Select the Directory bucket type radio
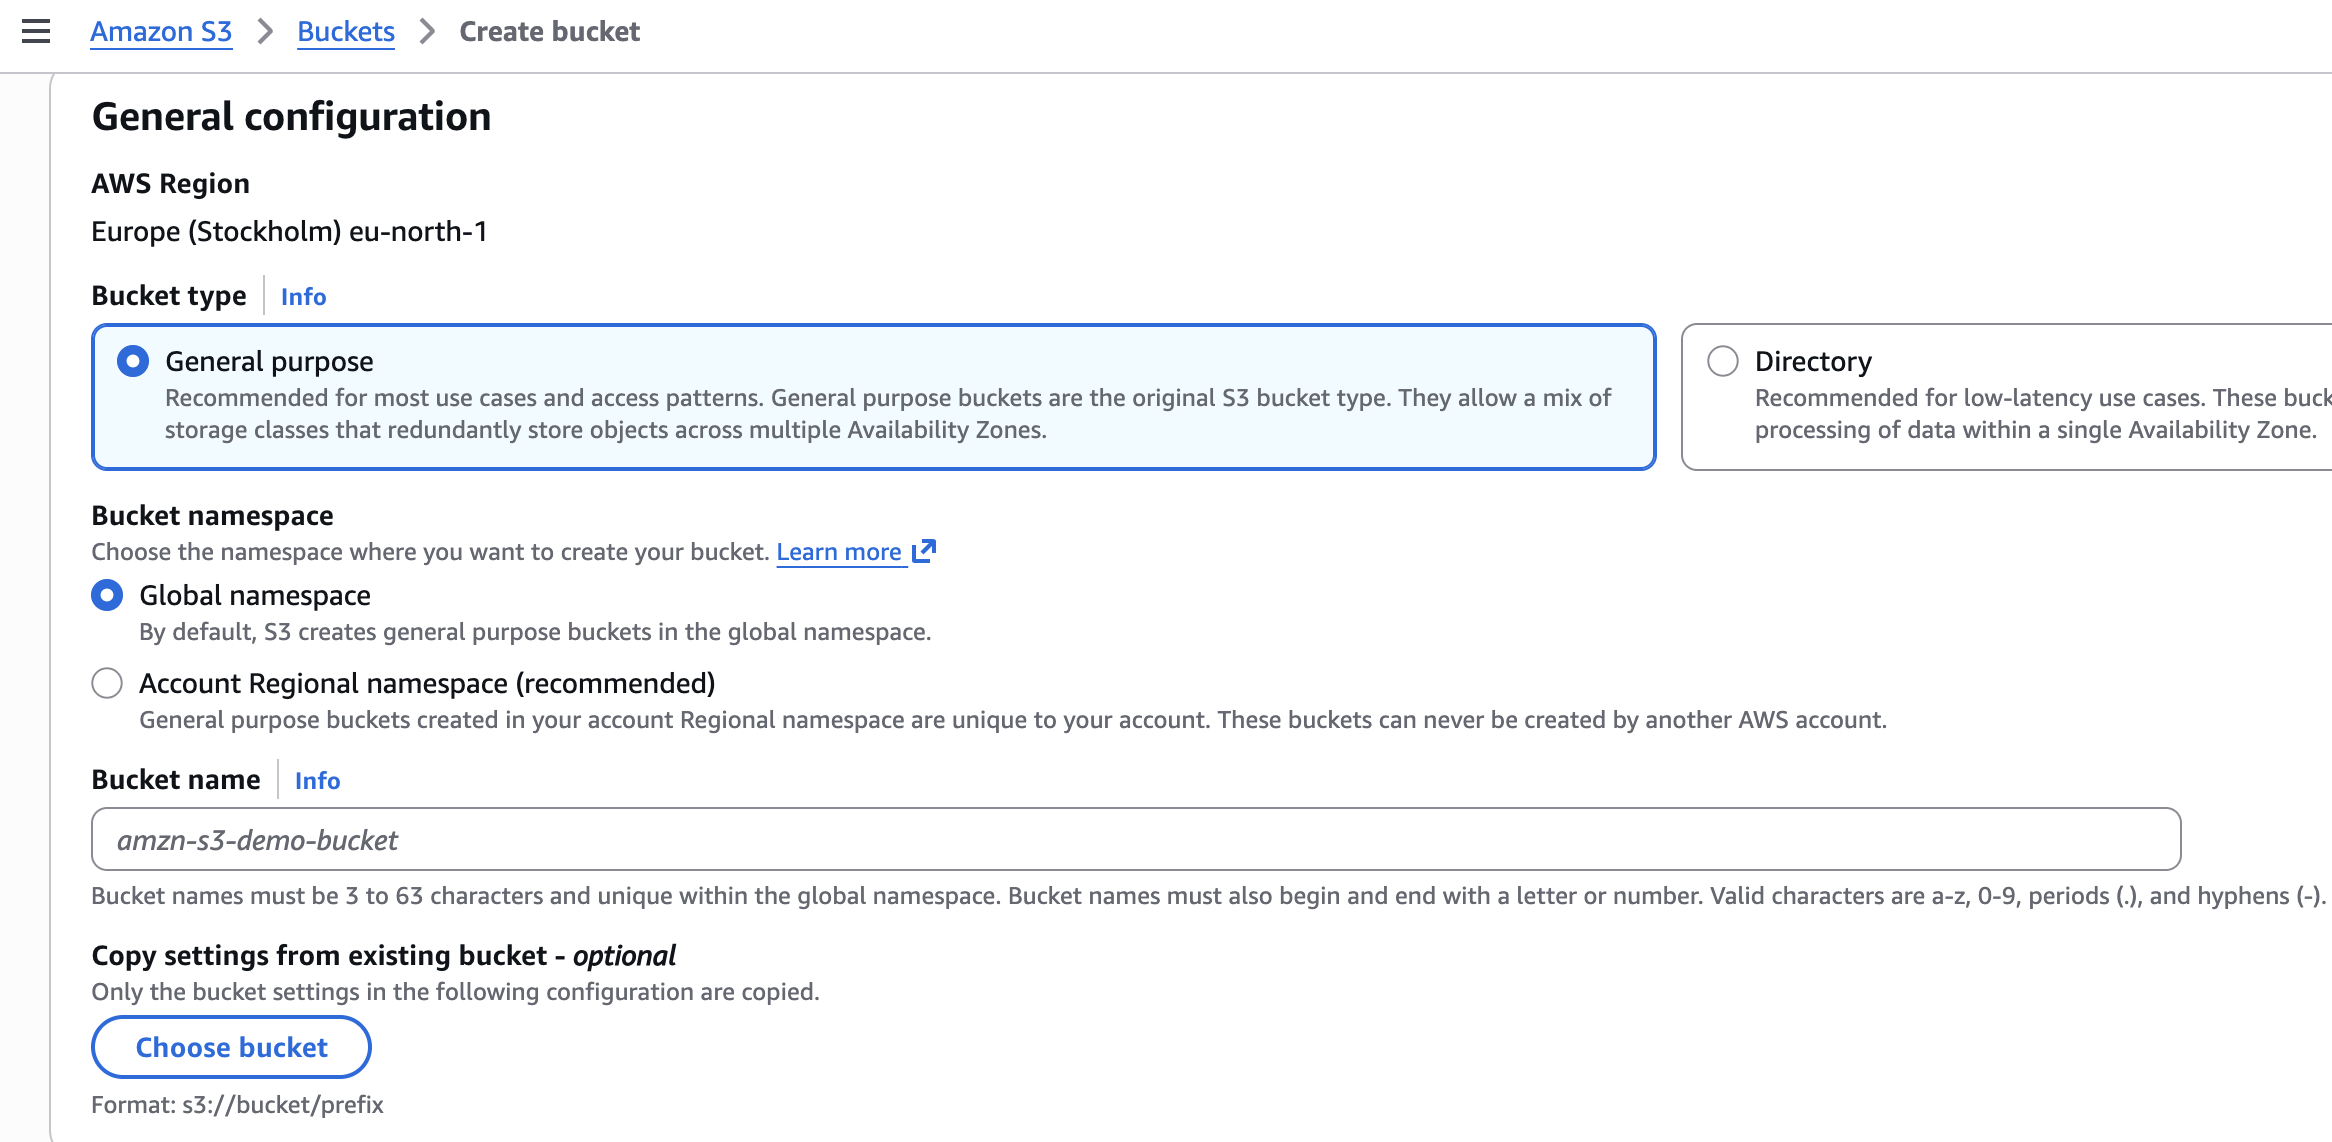This screenshot has height=1142, width=2332. (1722, 361)
